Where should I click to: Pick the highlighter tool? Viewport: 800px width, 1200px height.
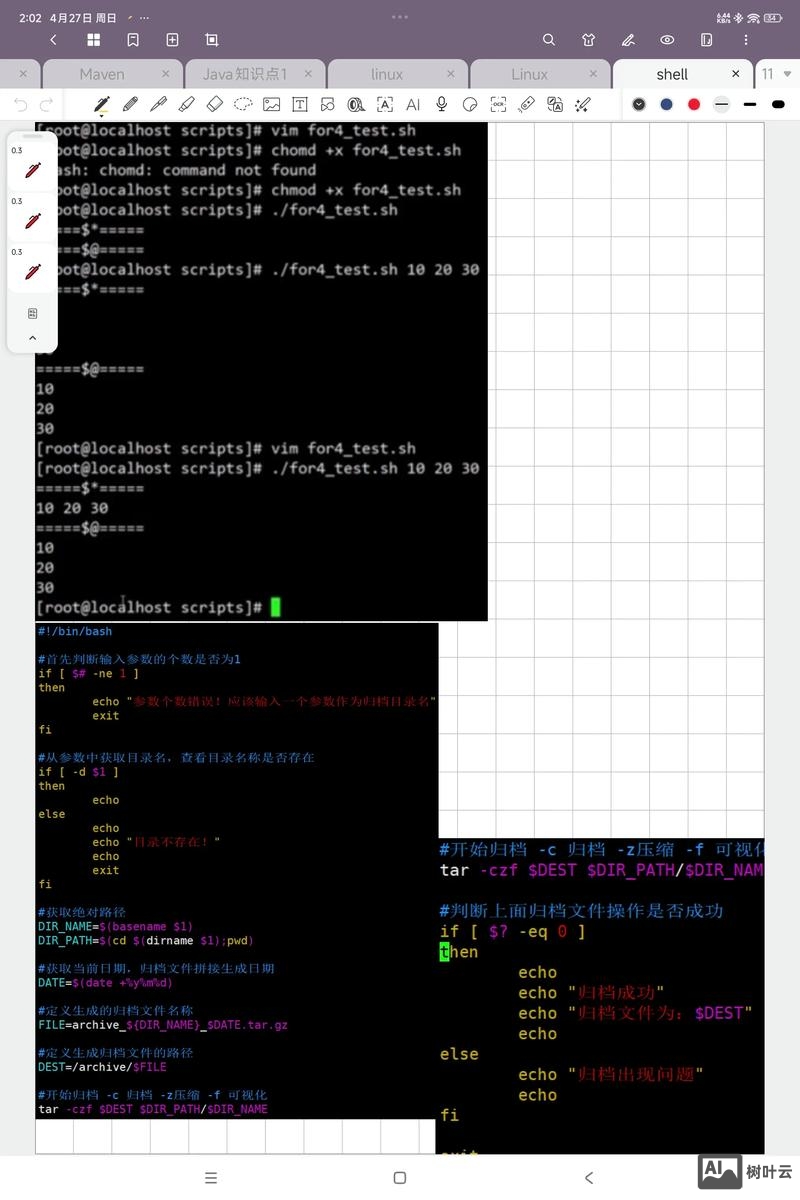[184, 104]
